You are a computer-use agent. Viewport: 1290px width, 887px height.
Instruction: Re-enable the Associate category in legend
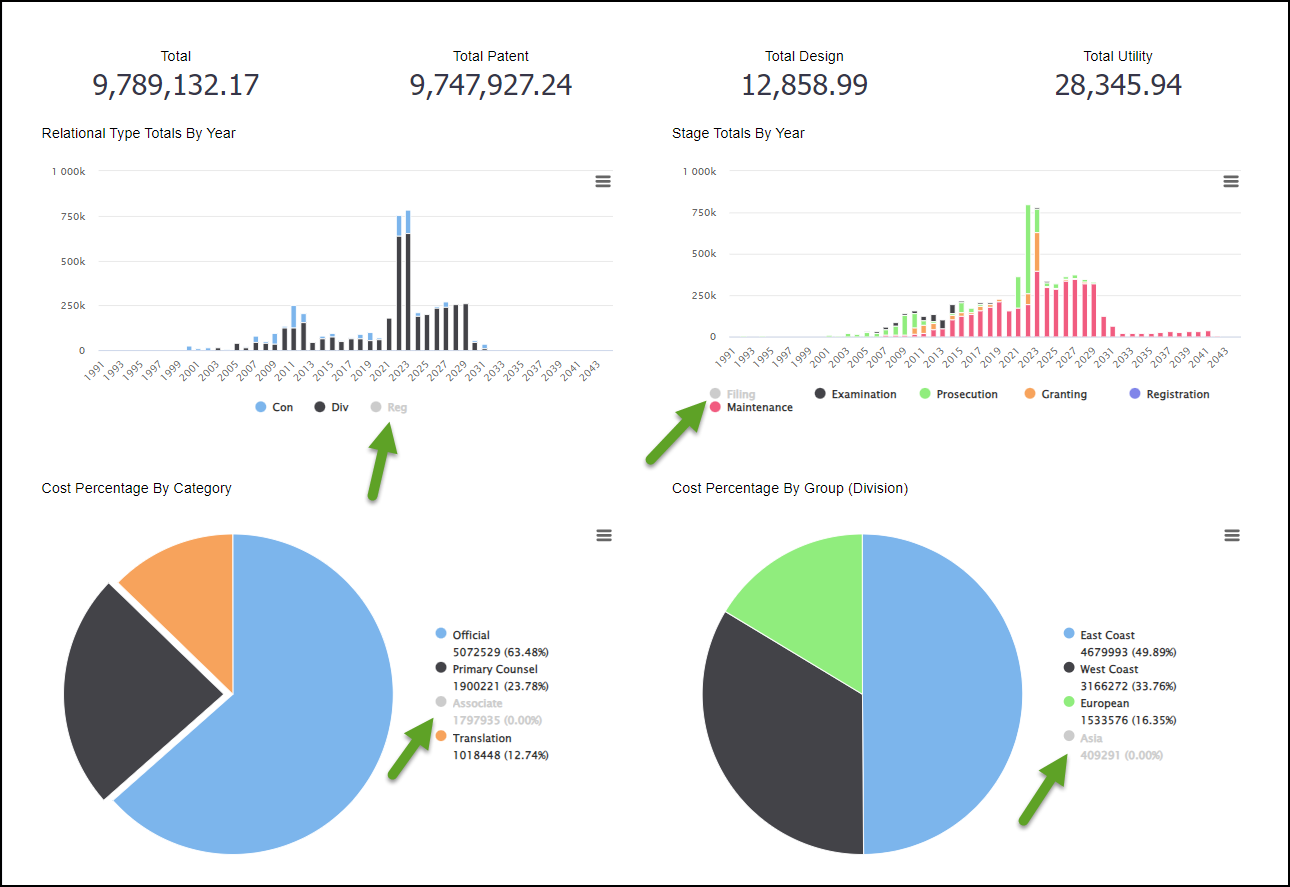477,703
